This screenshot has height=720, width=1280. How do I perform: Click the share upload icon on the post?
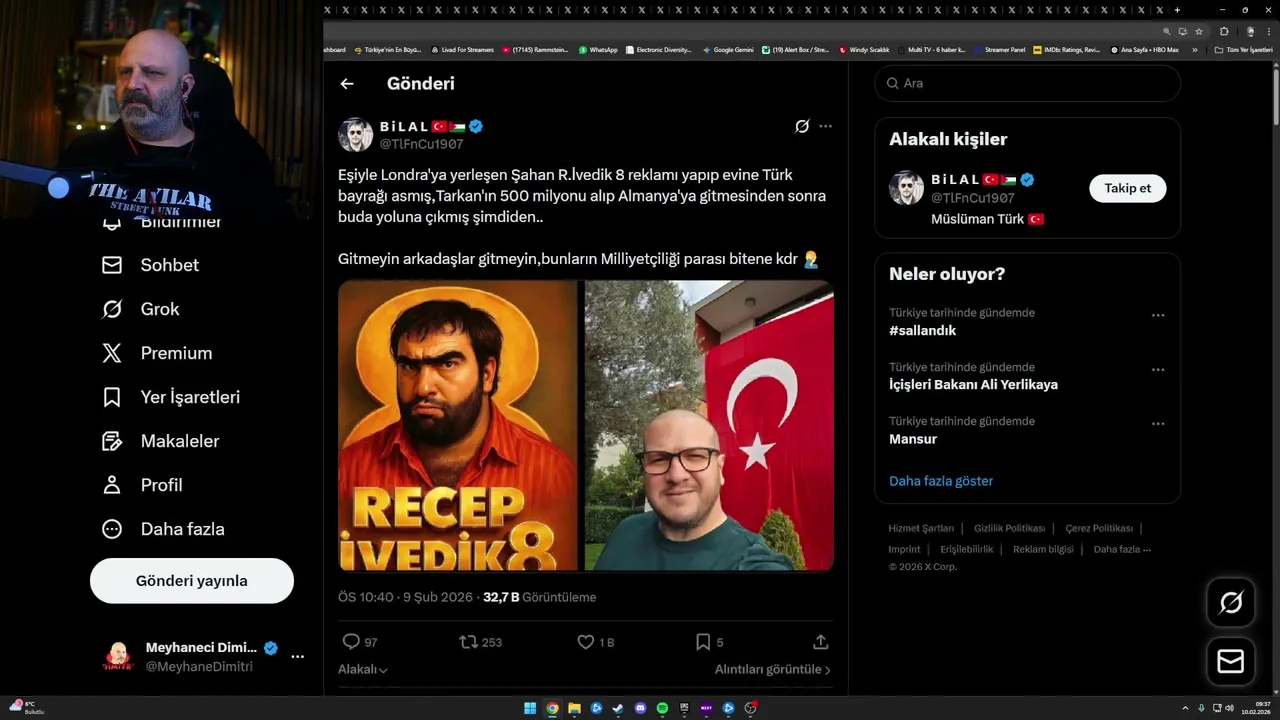coord(821,642)
